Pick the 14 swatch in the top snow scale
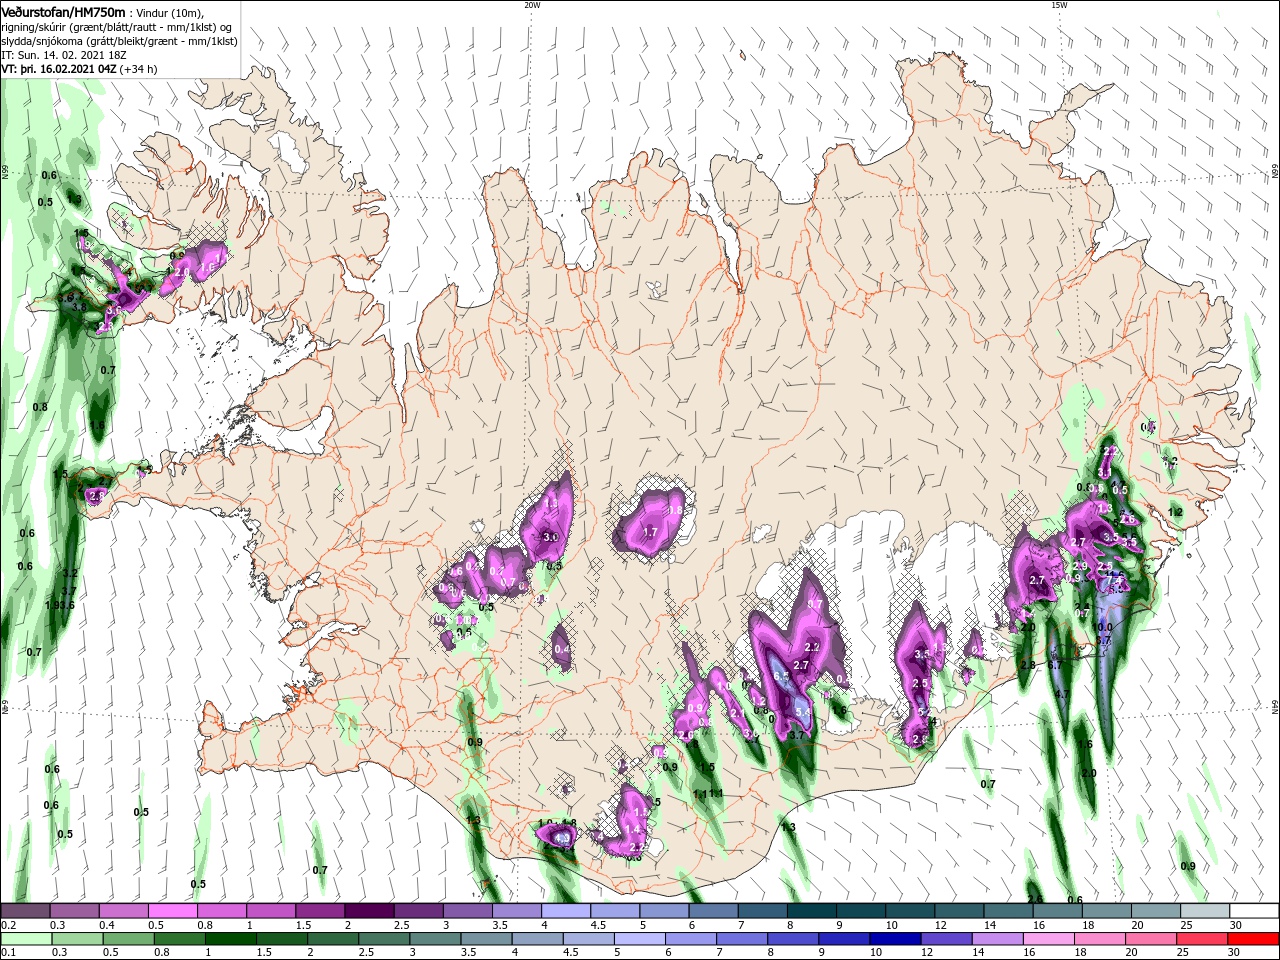Image resolution: width=1280 pixels, height=960 pixels. click(x=1008, y=911)
